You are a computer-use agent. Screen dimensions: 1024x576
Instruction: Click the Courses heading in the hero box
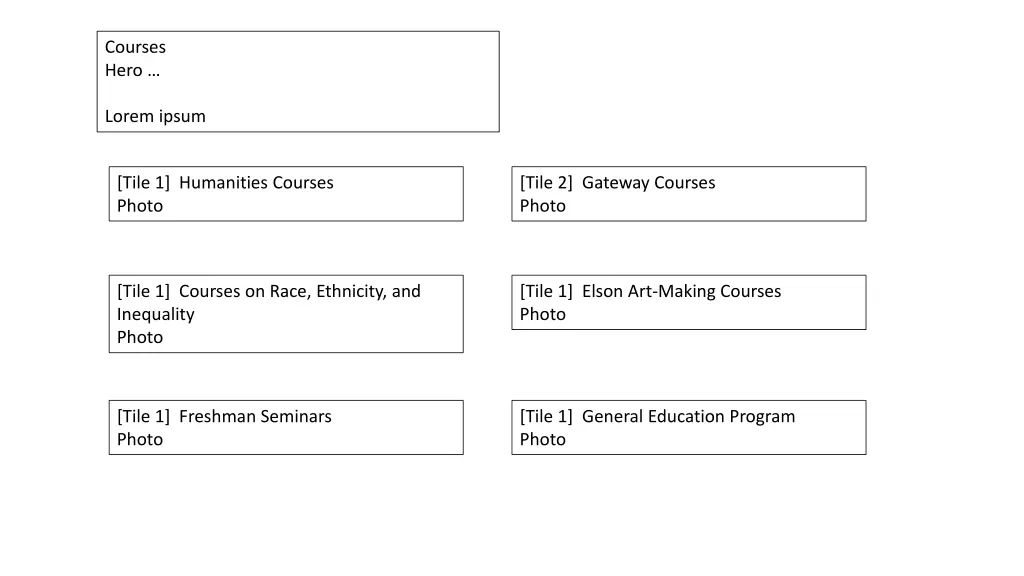pos(135,47)
